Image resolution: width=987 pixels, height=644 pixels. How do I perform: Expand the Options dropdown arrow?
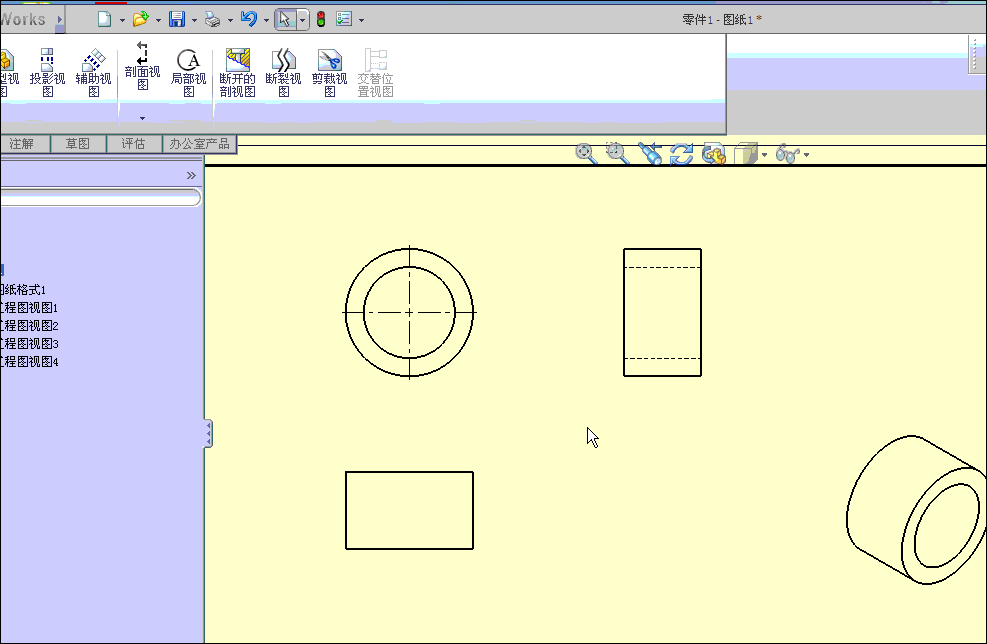coord(361,20)
